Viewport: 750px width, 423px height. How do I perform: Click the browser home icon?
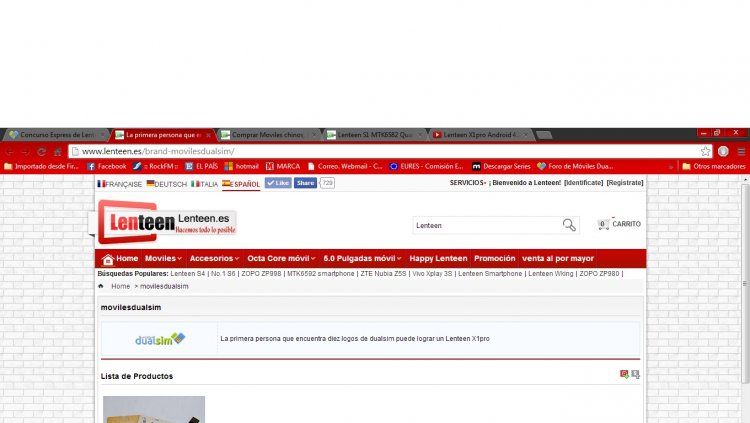point(58,152)
